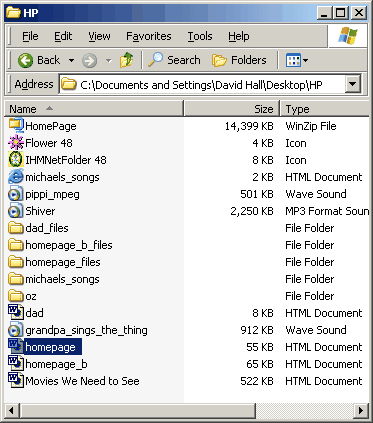Select the homepage_files folder icon
This screenshot has height=423, width=373.
15,262
